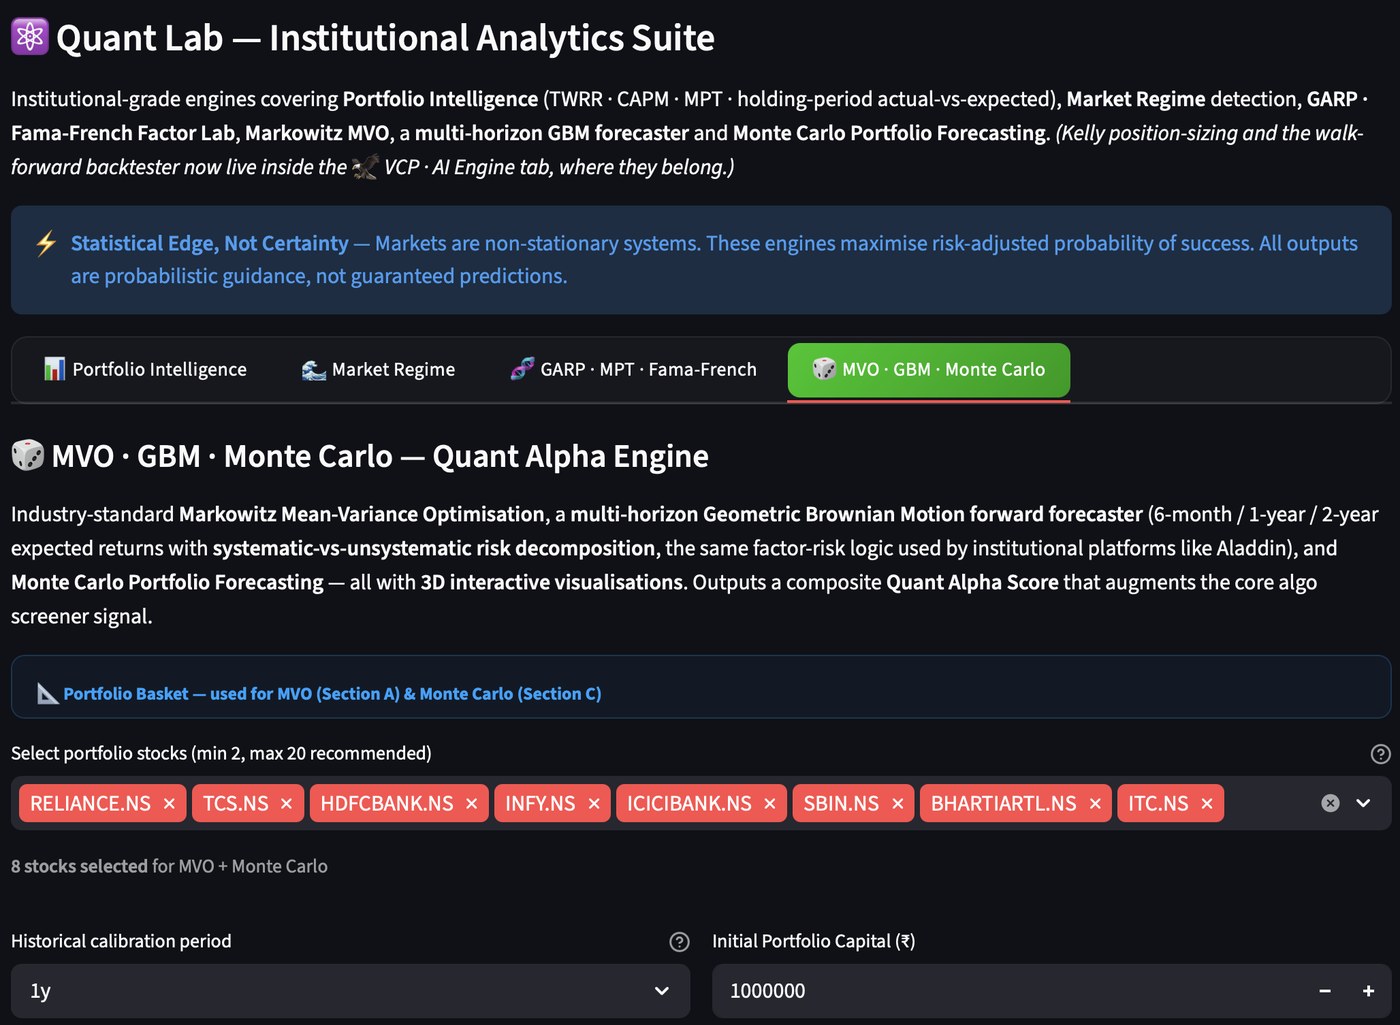Remove BHARTIARTL.NS stock chip
The height and width of the screenshot is (1025, 1400).
point(1095,804)
